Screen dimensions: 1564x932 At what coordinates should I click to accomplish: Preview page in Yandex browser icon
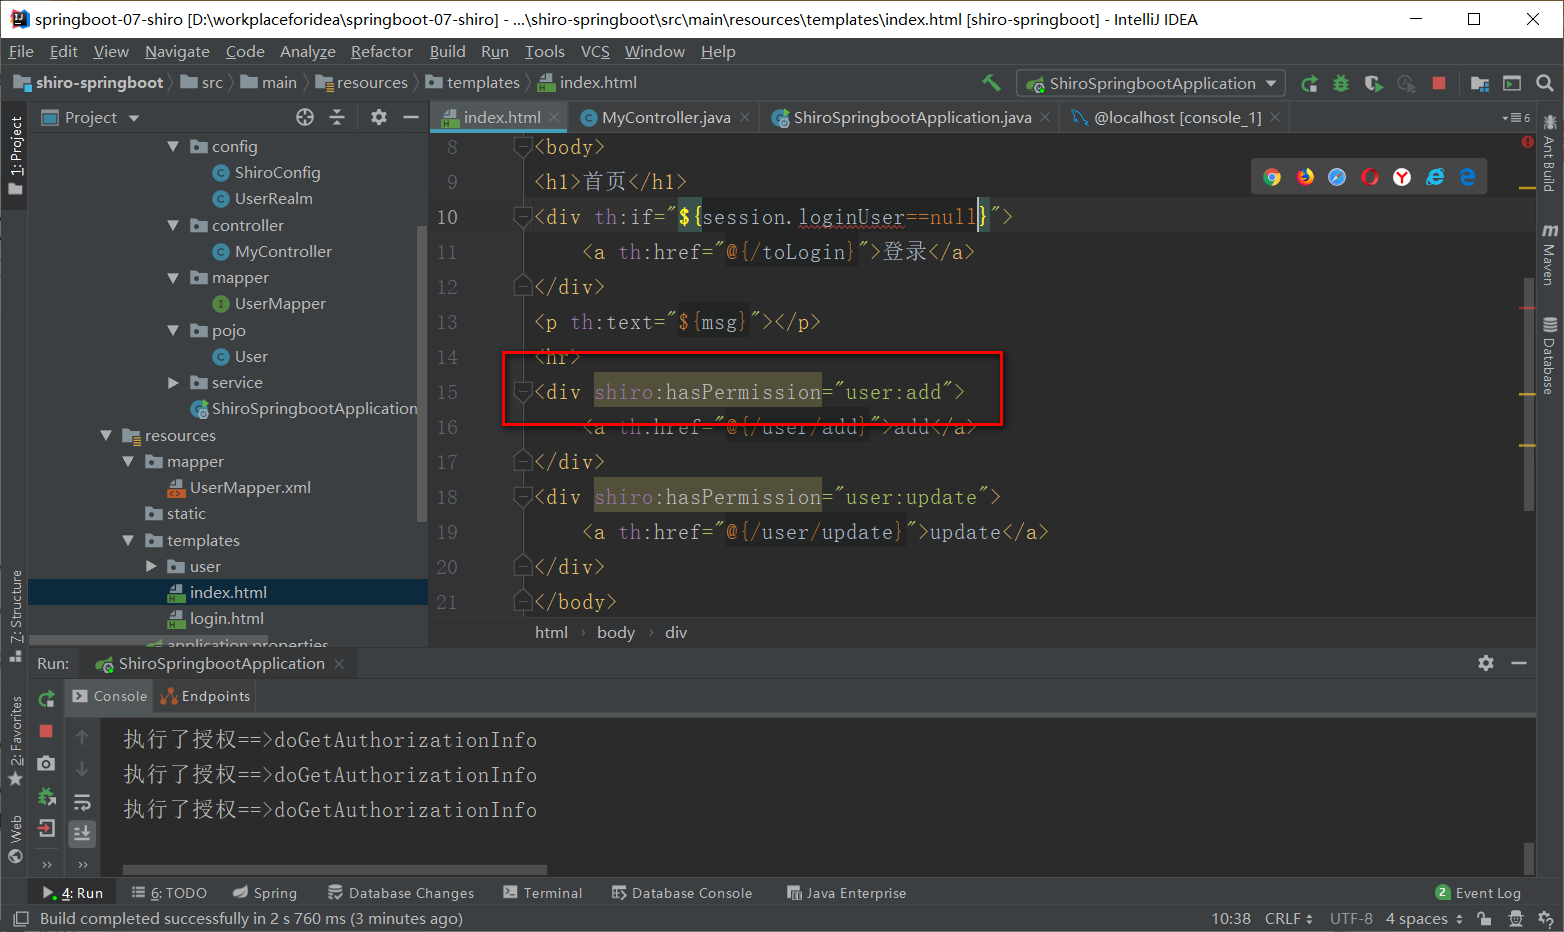point(1402,177)
